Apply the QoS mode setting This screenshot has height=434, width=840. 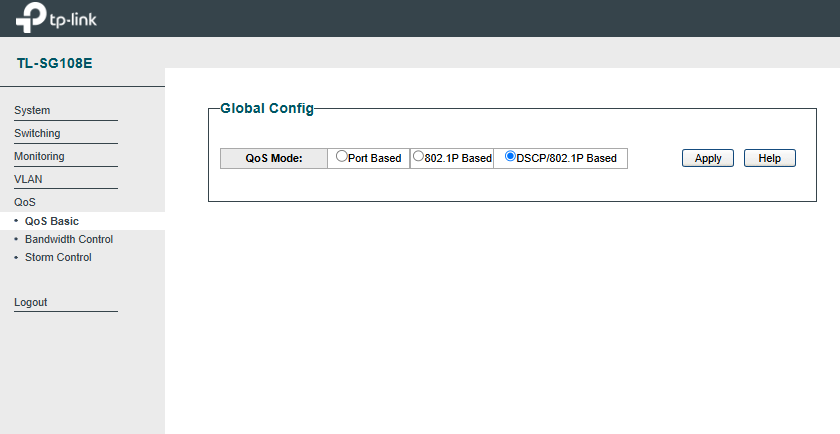pos(708,158)
